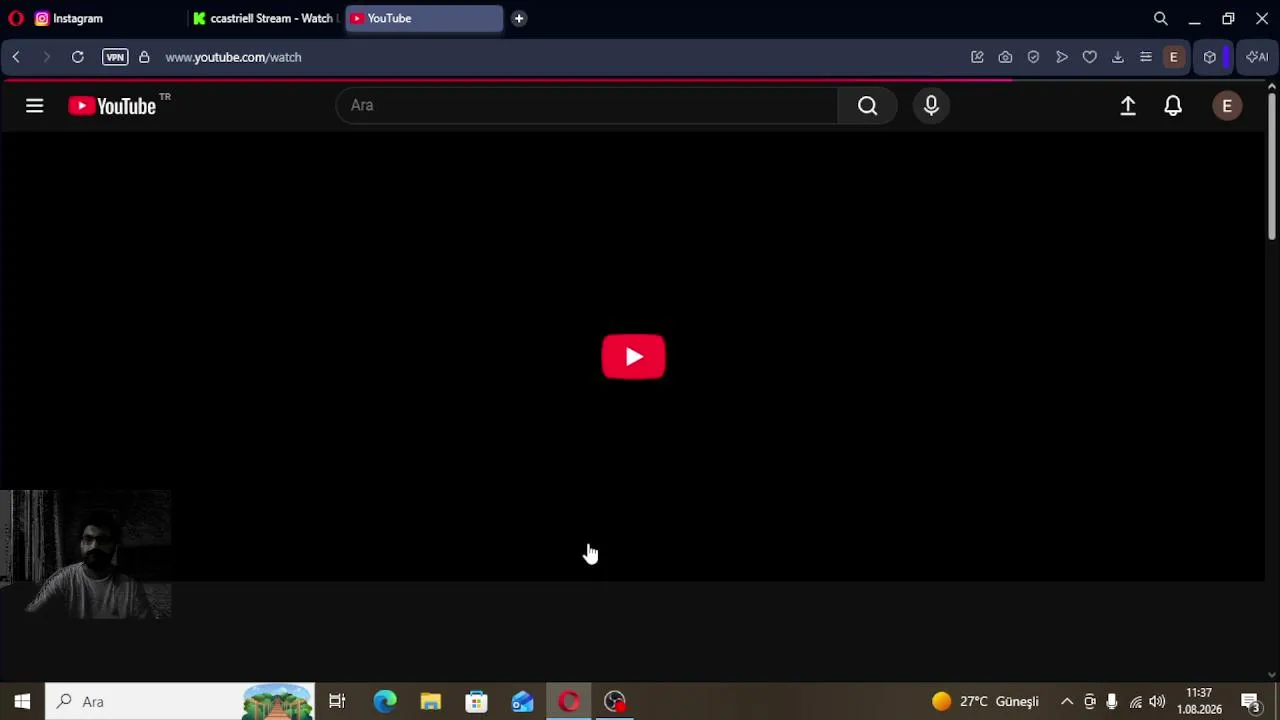Open the Windows Start menu
Screen dimensions: 1280x720
[x=22, y=701]
